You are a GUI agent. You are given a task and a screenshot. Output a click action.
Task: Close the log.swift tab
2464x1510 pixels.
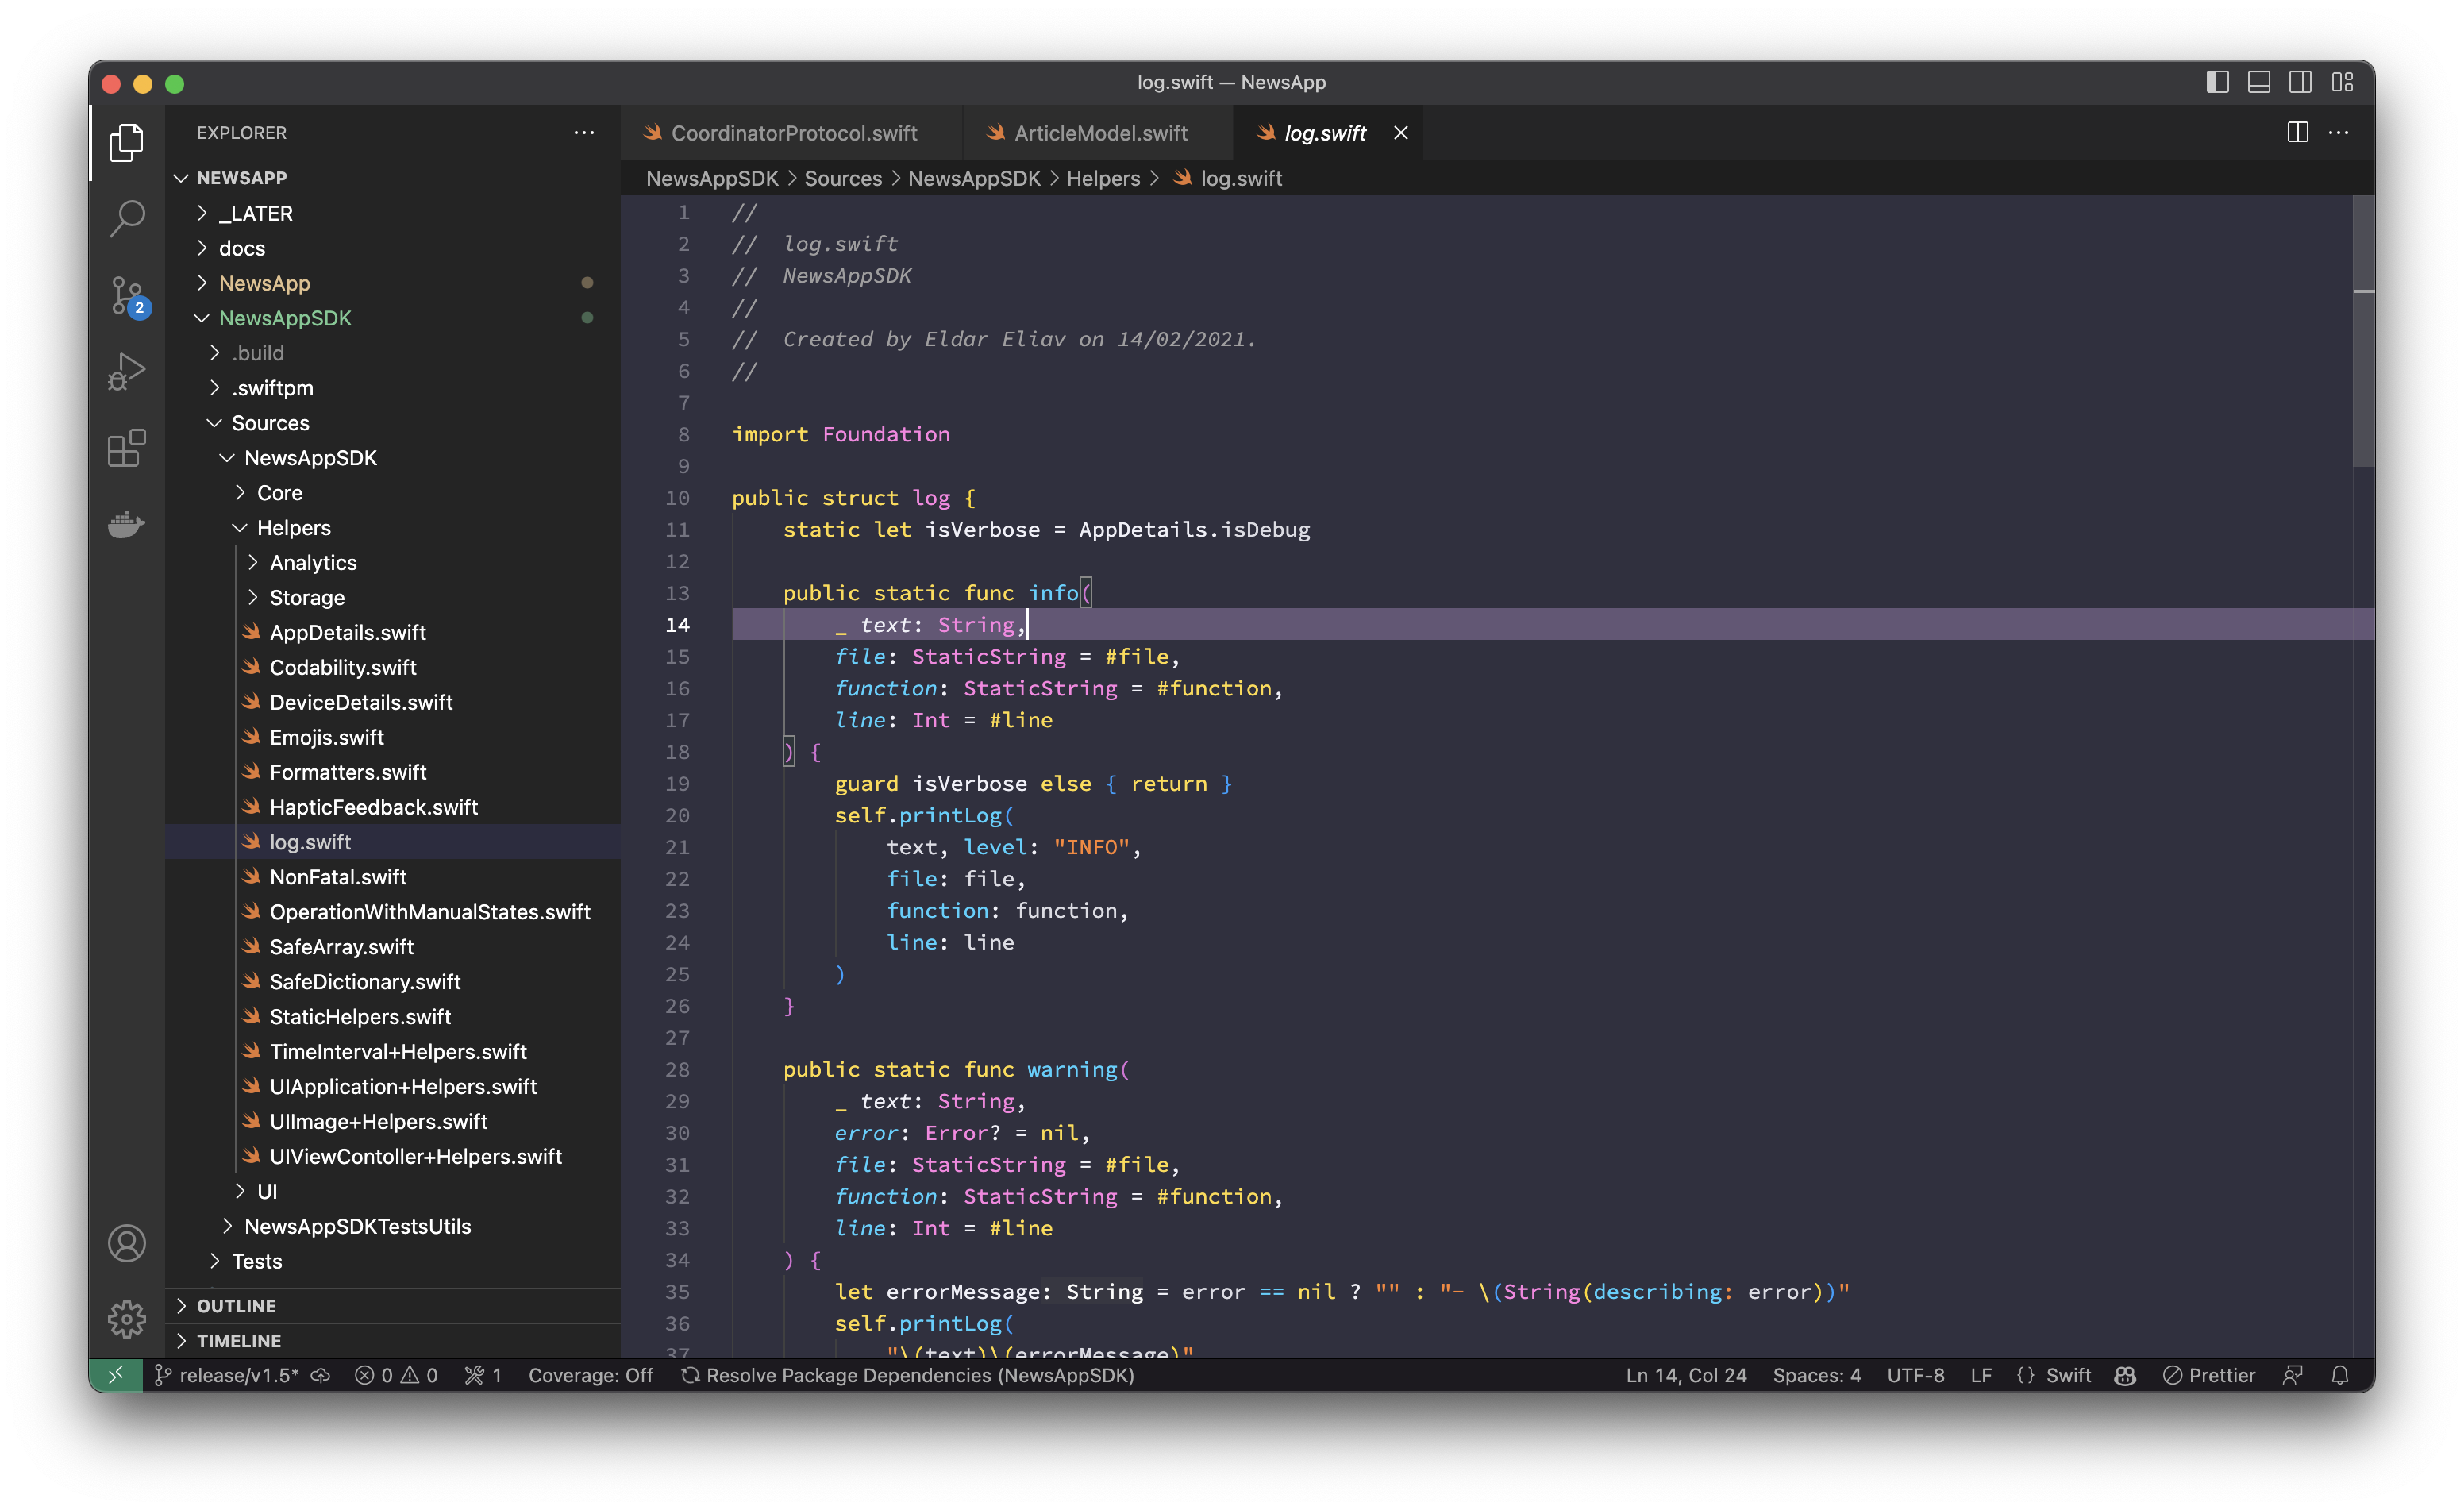click(x=1400, y=132)
